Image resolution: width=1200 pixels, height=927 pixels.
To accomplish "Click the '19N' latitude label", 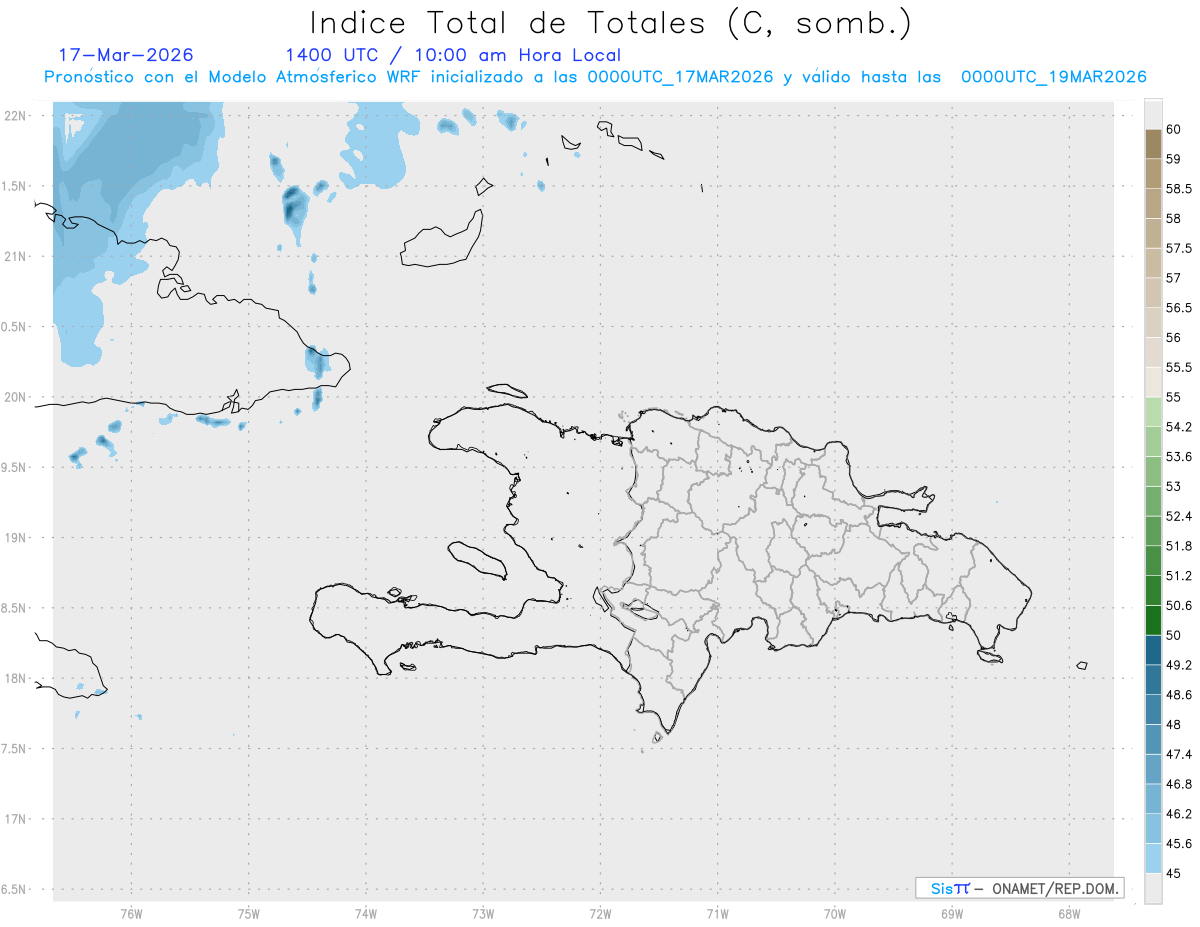I will 16,538.
